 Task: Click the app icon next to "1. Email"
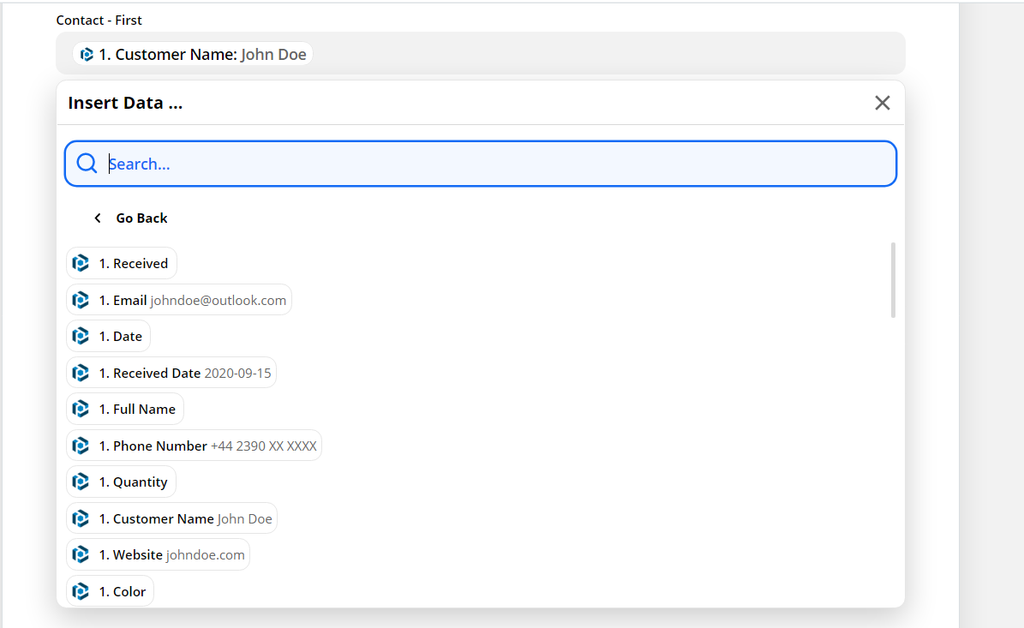click(x=81, y=299)
